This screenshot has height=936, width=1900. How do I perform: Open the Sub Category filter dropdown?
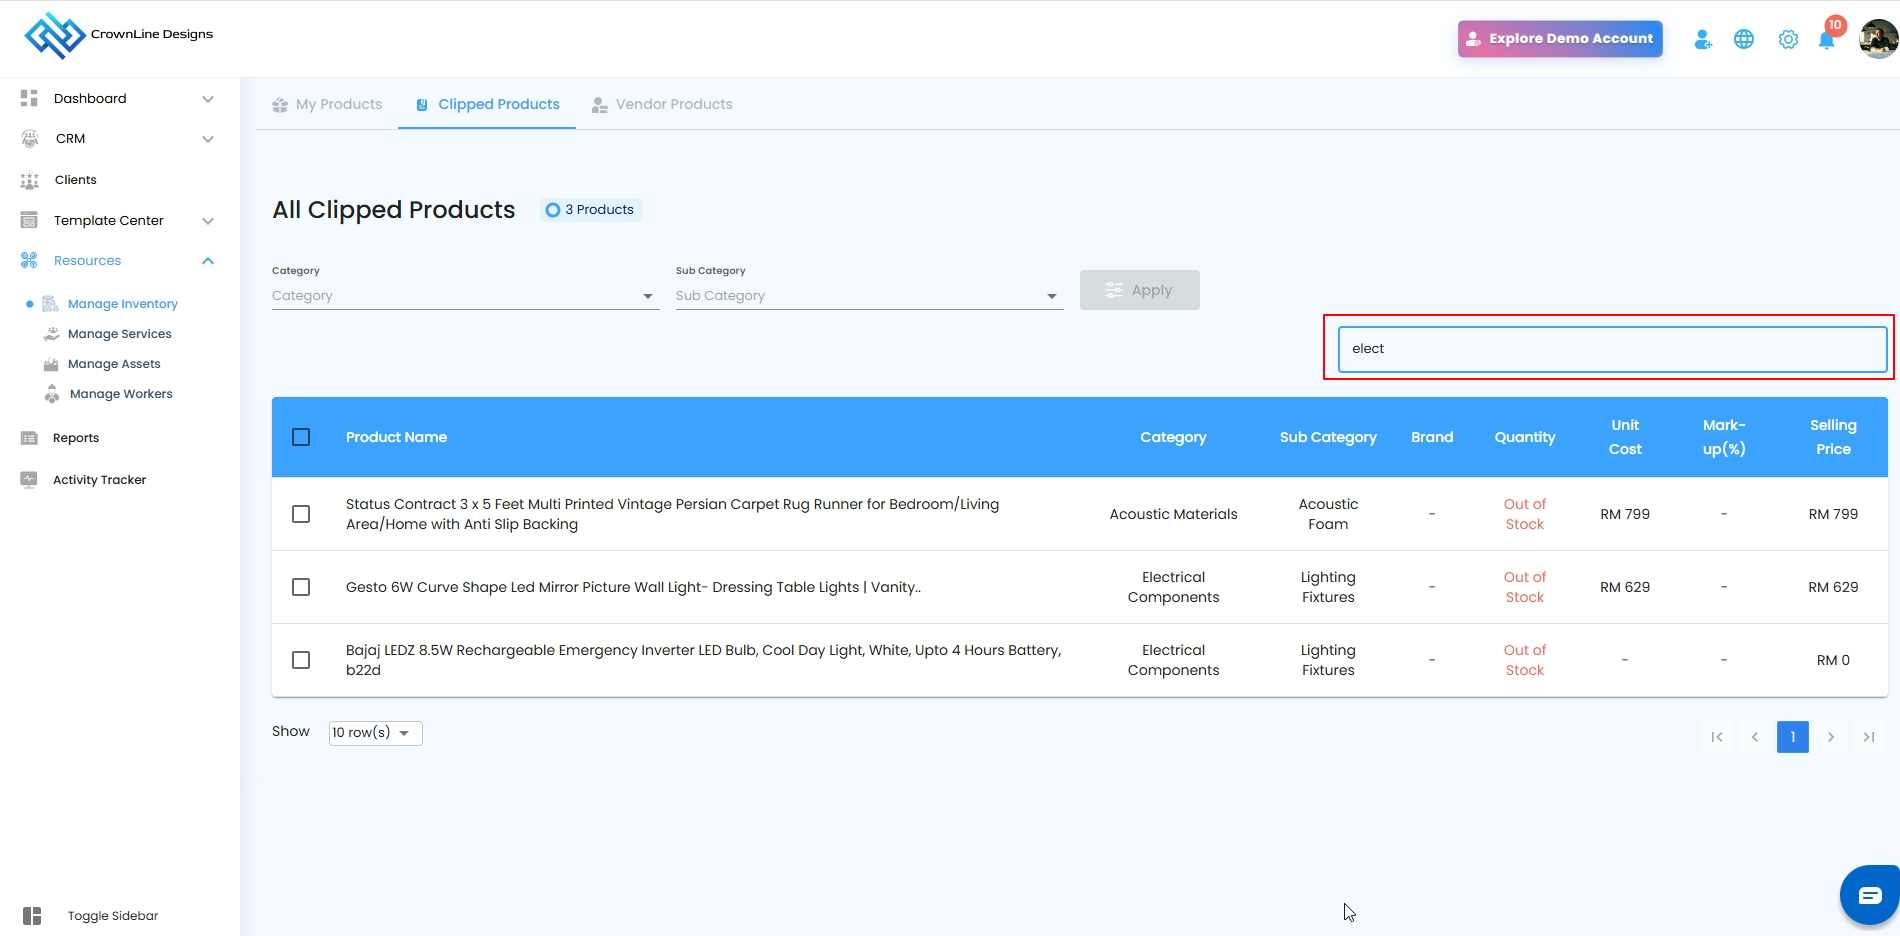click(x=868, y=296)
